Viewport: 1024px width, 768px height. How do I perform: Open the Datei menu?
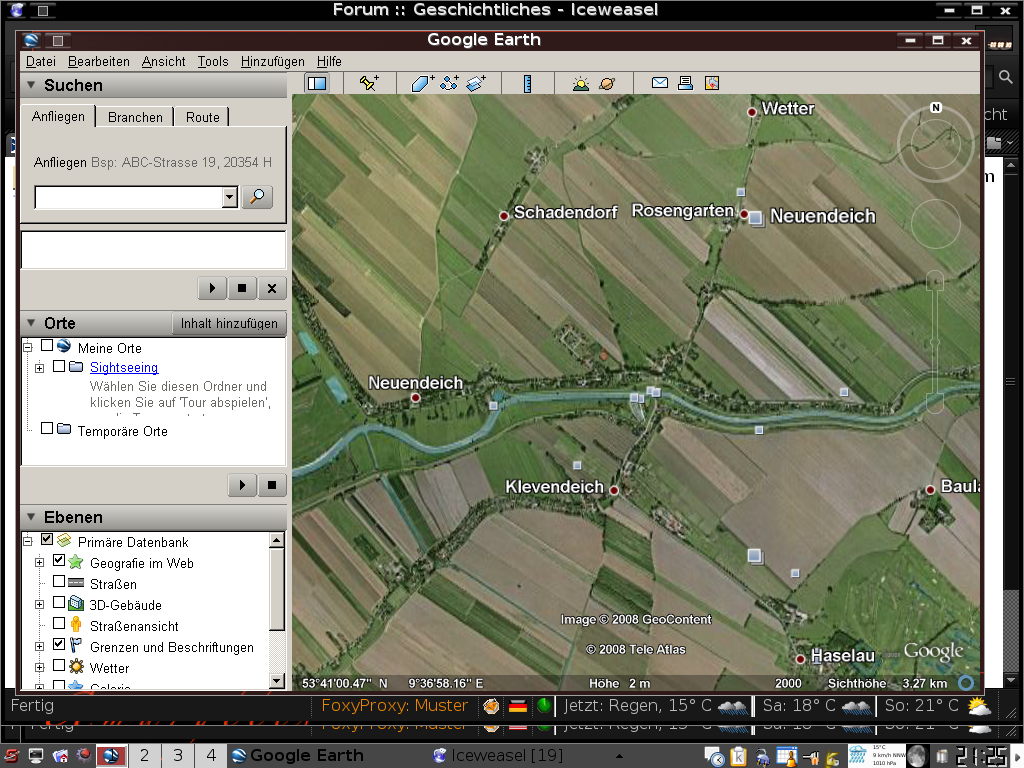point(40,61)
